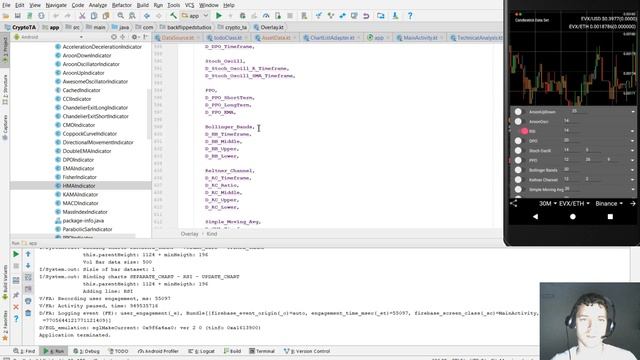Image resolution: width=640 pixels, height=360 pixels.
Task: Tap the right arrow next to Binance
Action: pos(633,203)
